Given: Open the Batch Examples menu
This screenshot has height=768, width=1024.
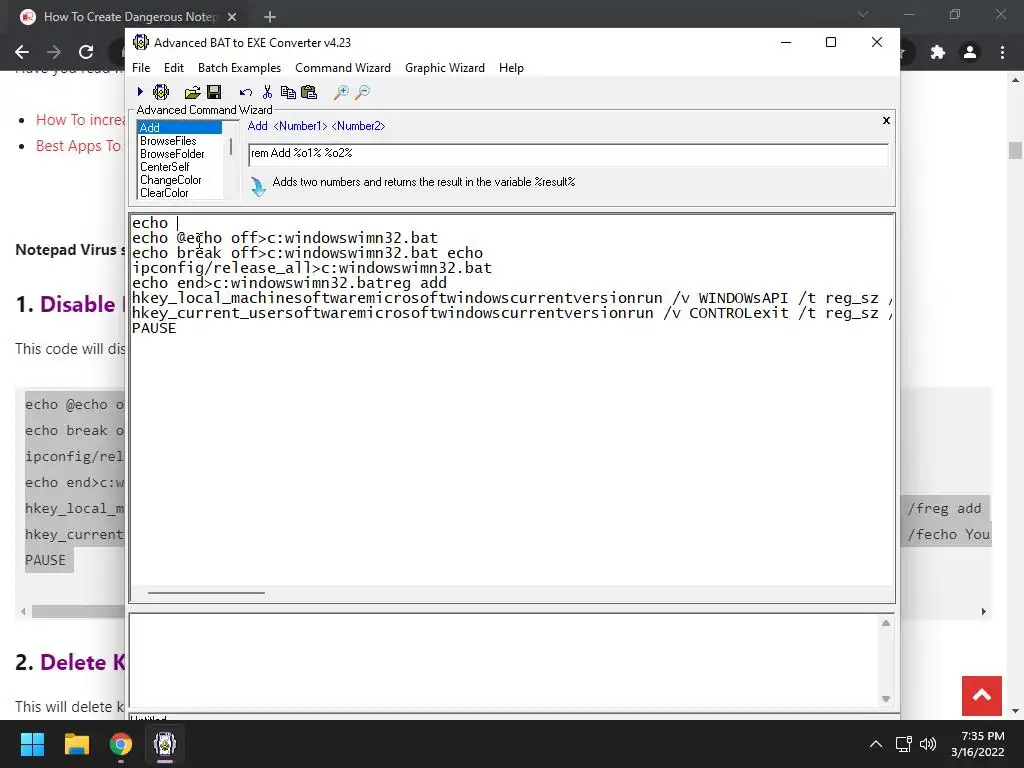Looking at the screenshot, I should [x=239, y=68].
